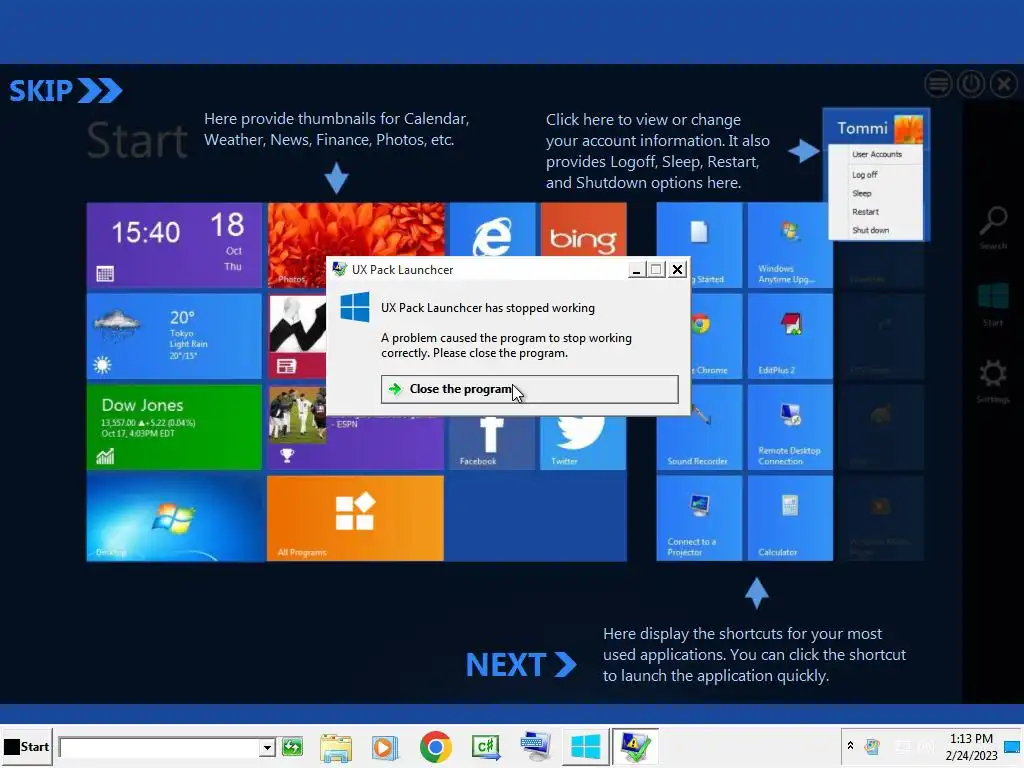Open the Tokyo weather tile
The width and height of the screenshot is (1024, 768).
click(174, 336)
